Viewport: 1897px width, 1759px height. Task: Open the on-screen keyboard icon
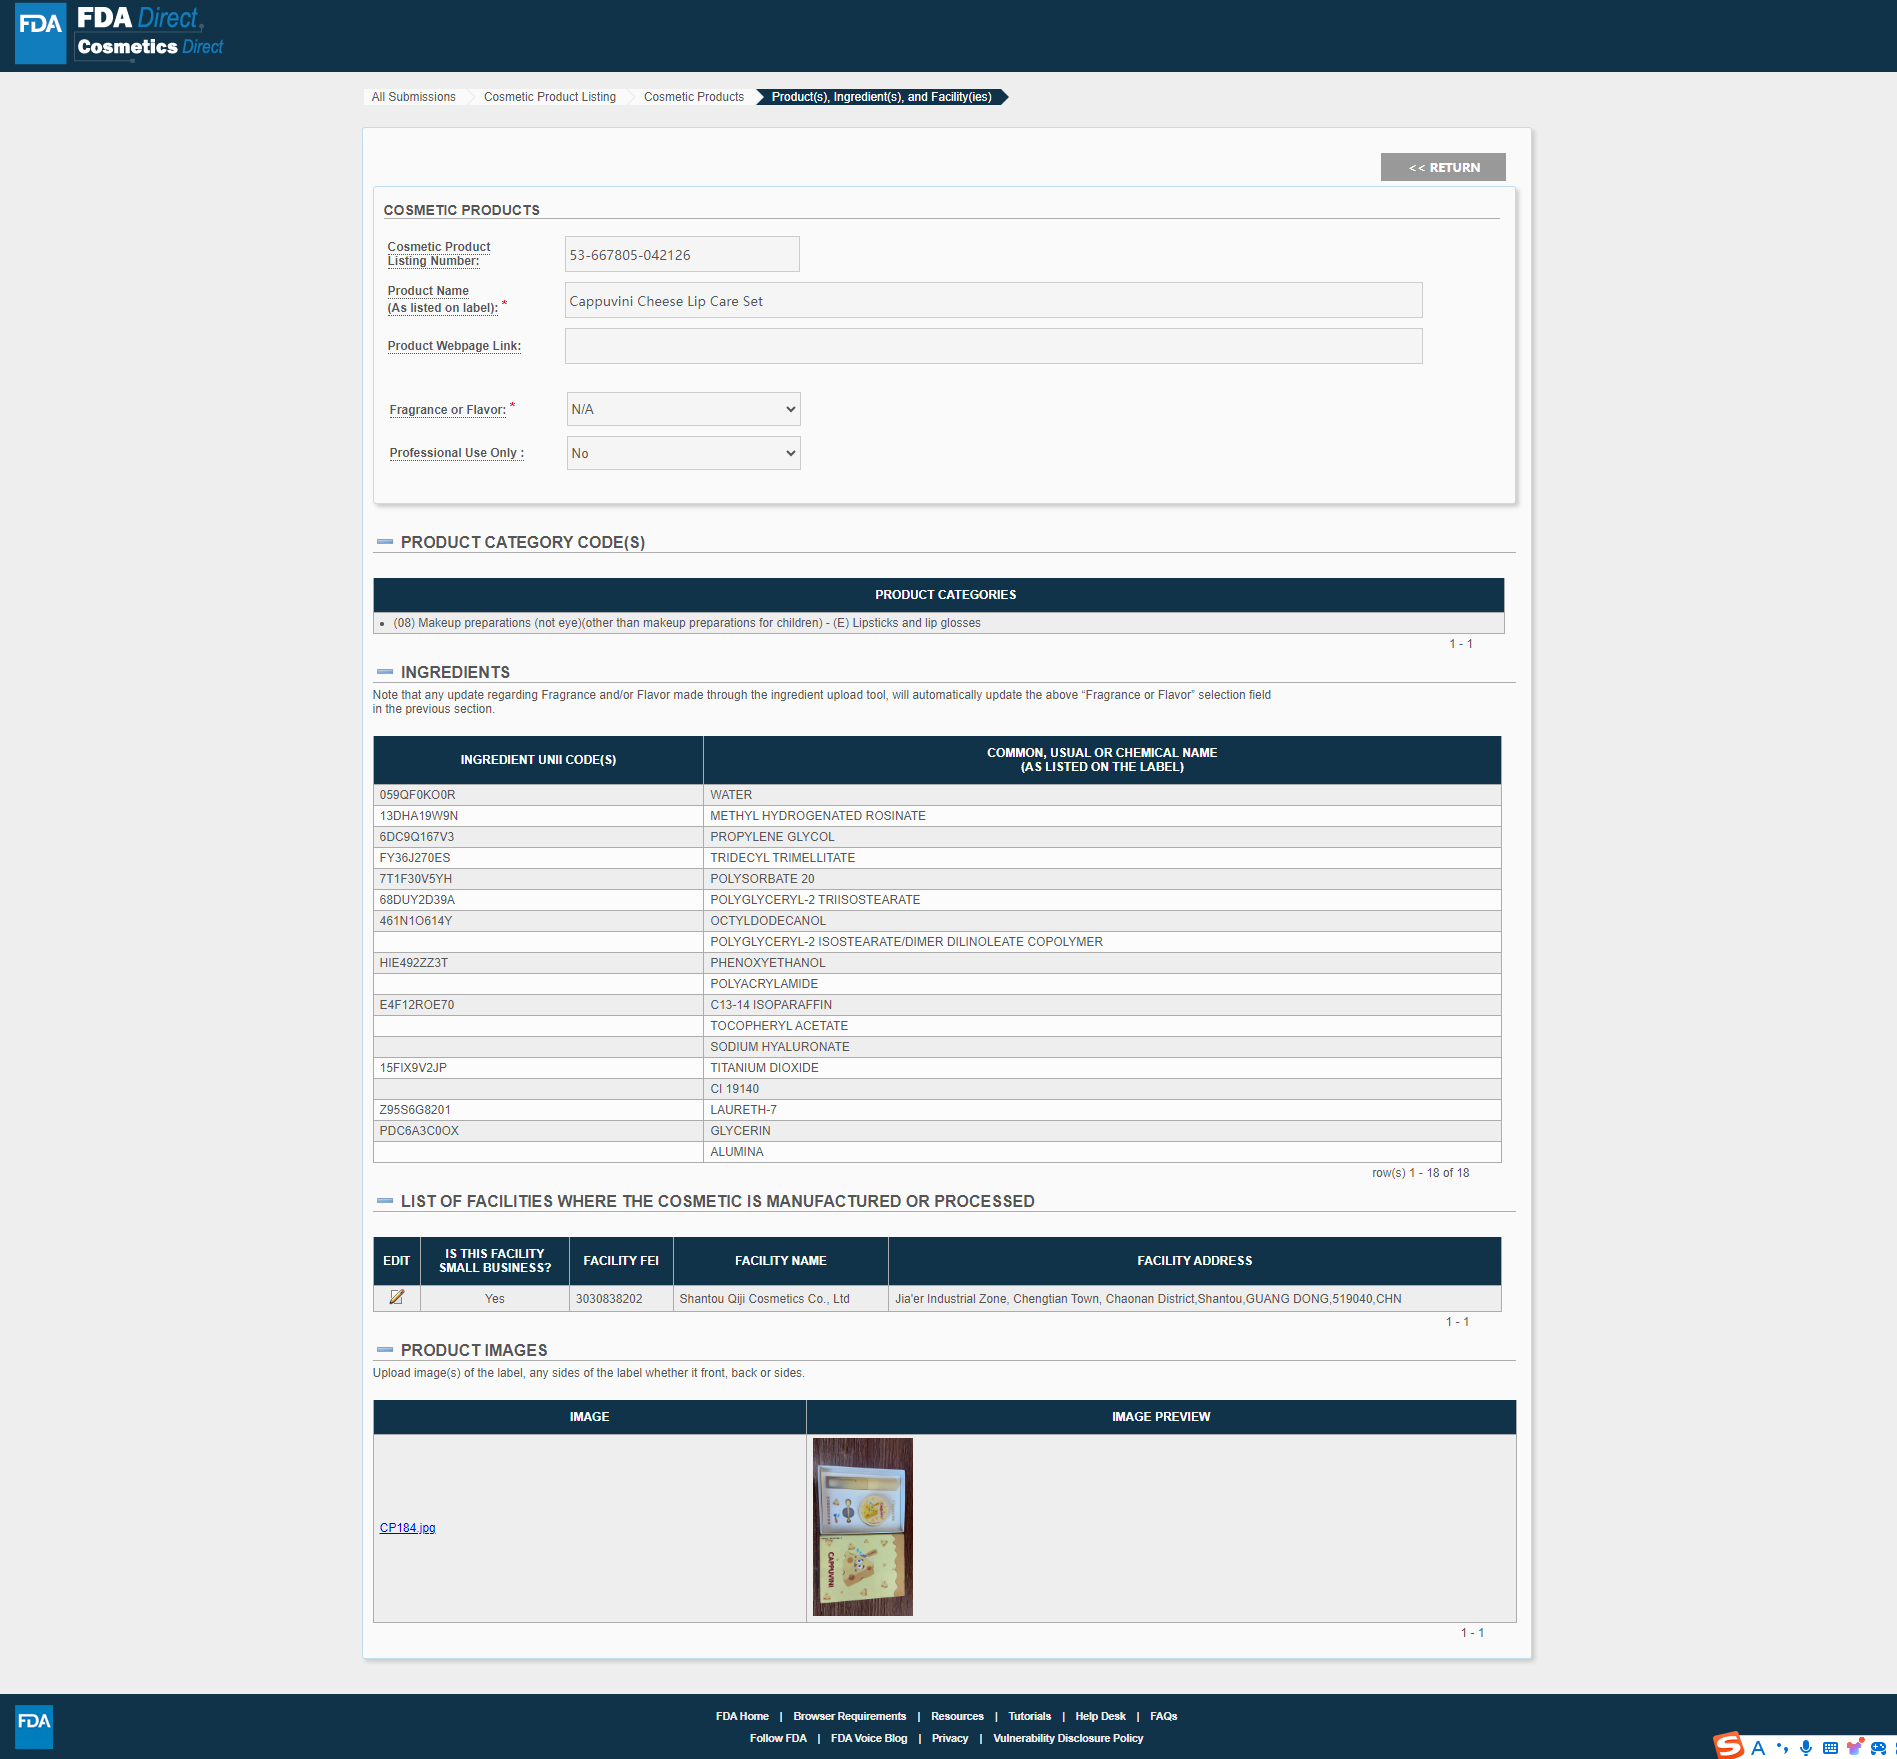pos(1830,1747)
